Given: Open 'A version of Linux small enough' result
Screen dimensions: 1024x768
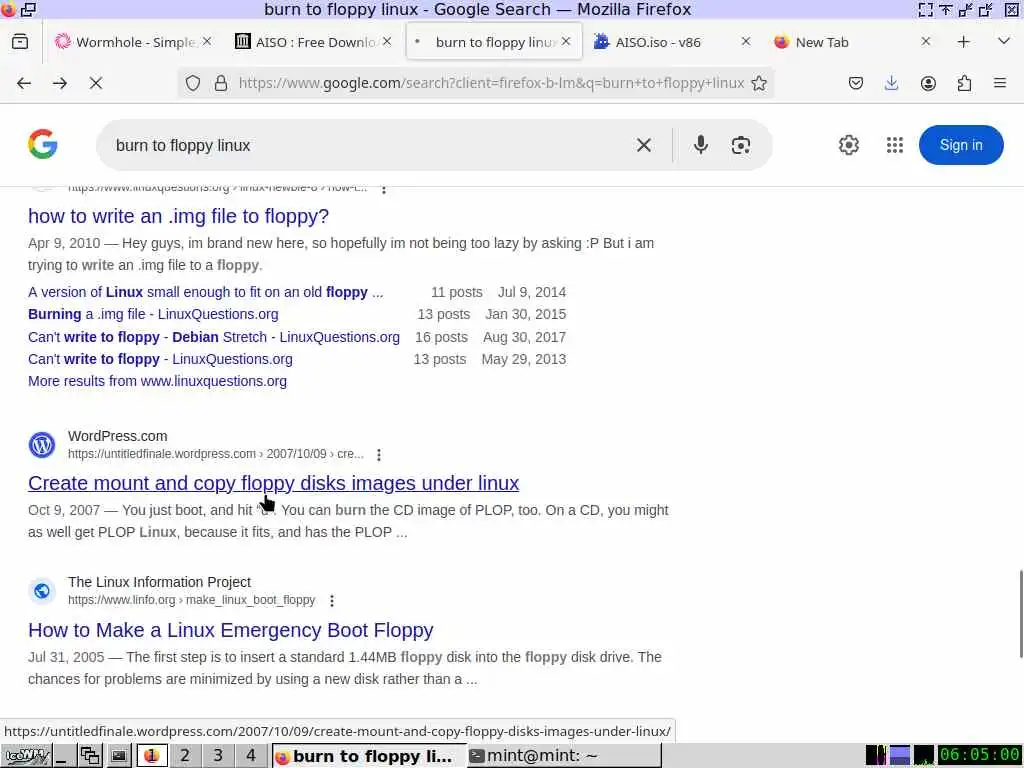Looking at the screenshot, I should 206,292.
